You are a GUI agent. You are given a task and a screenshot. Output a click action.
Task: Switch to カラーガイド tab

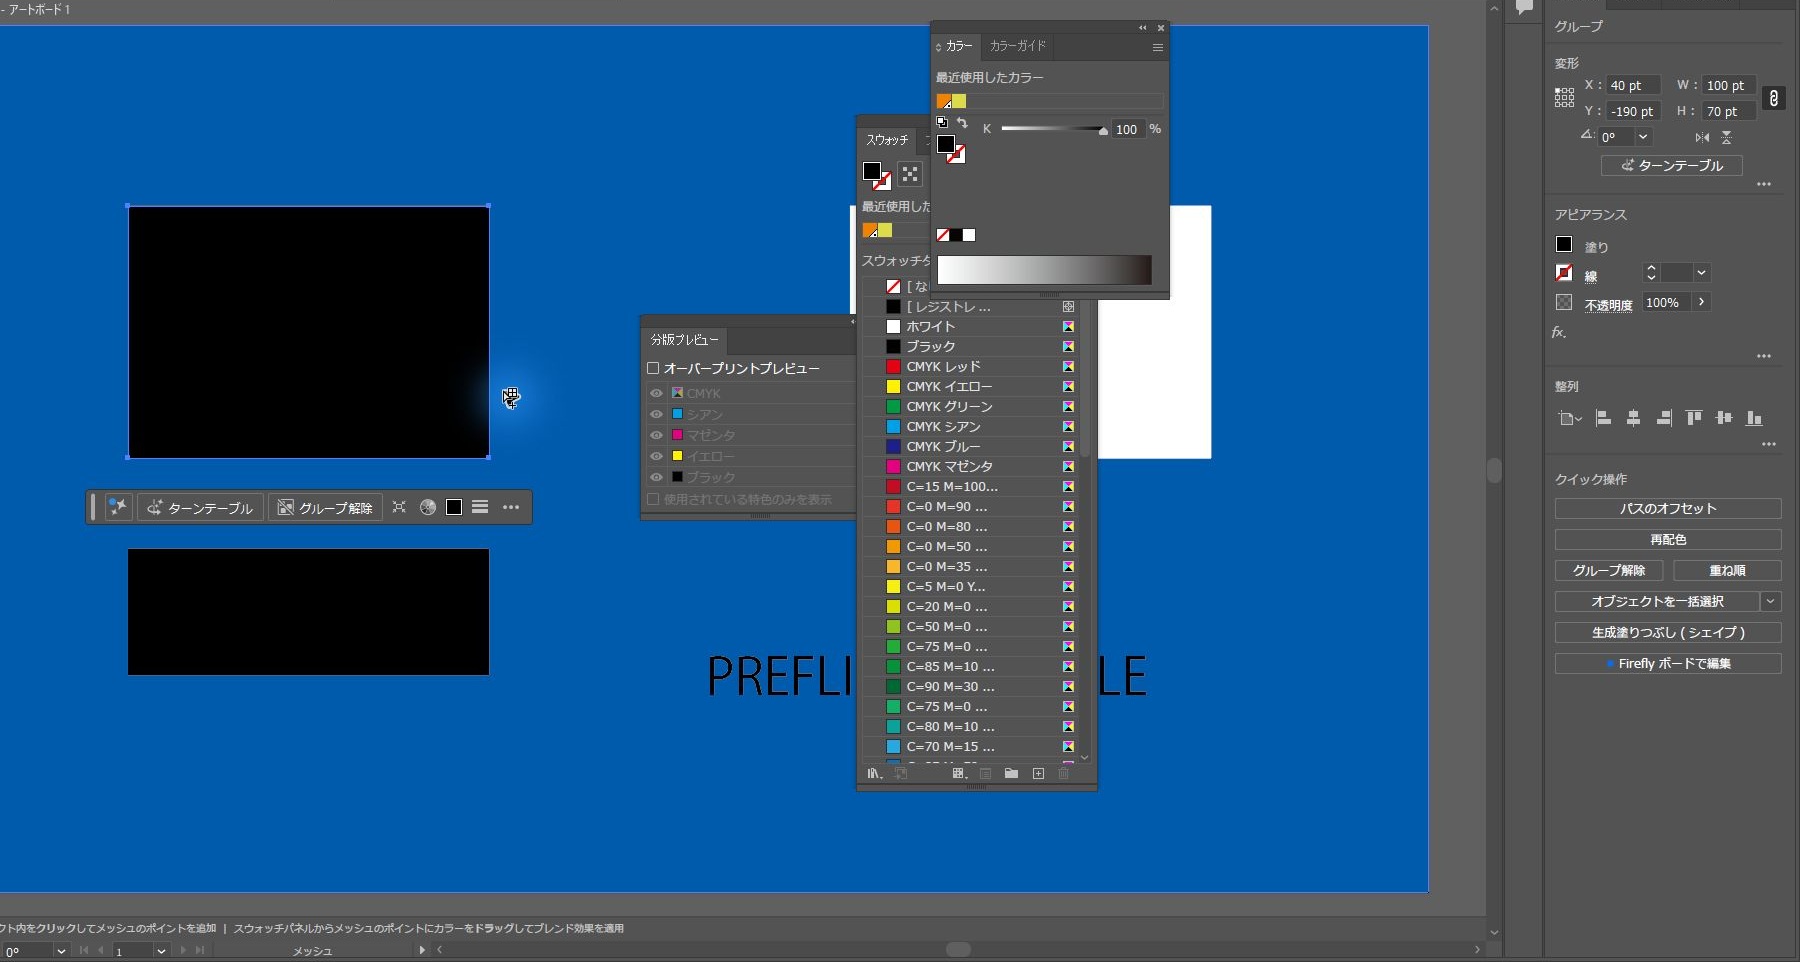coord(1017,46)
